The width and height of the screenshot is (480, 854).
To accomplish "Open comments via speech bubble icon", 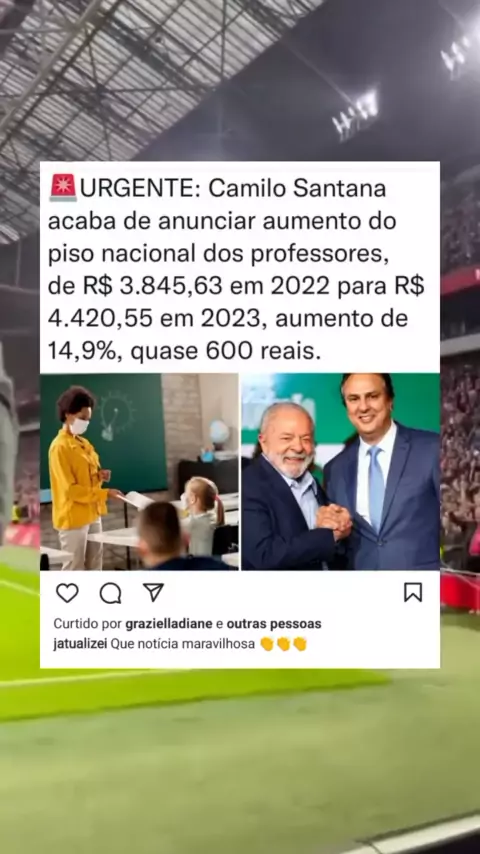I will (x=110, y=593).
